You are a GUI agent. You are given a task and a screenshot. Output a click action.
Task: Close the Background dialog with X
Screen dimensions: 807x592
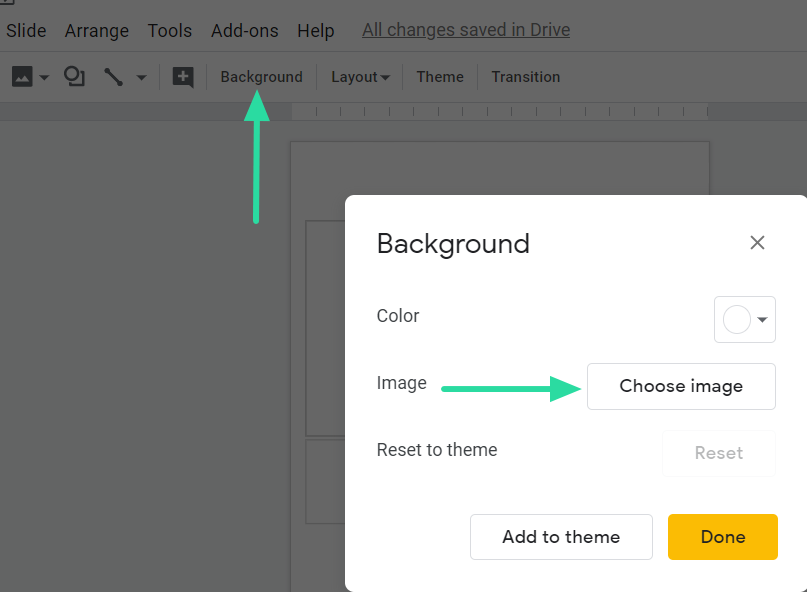coord(757,243)
